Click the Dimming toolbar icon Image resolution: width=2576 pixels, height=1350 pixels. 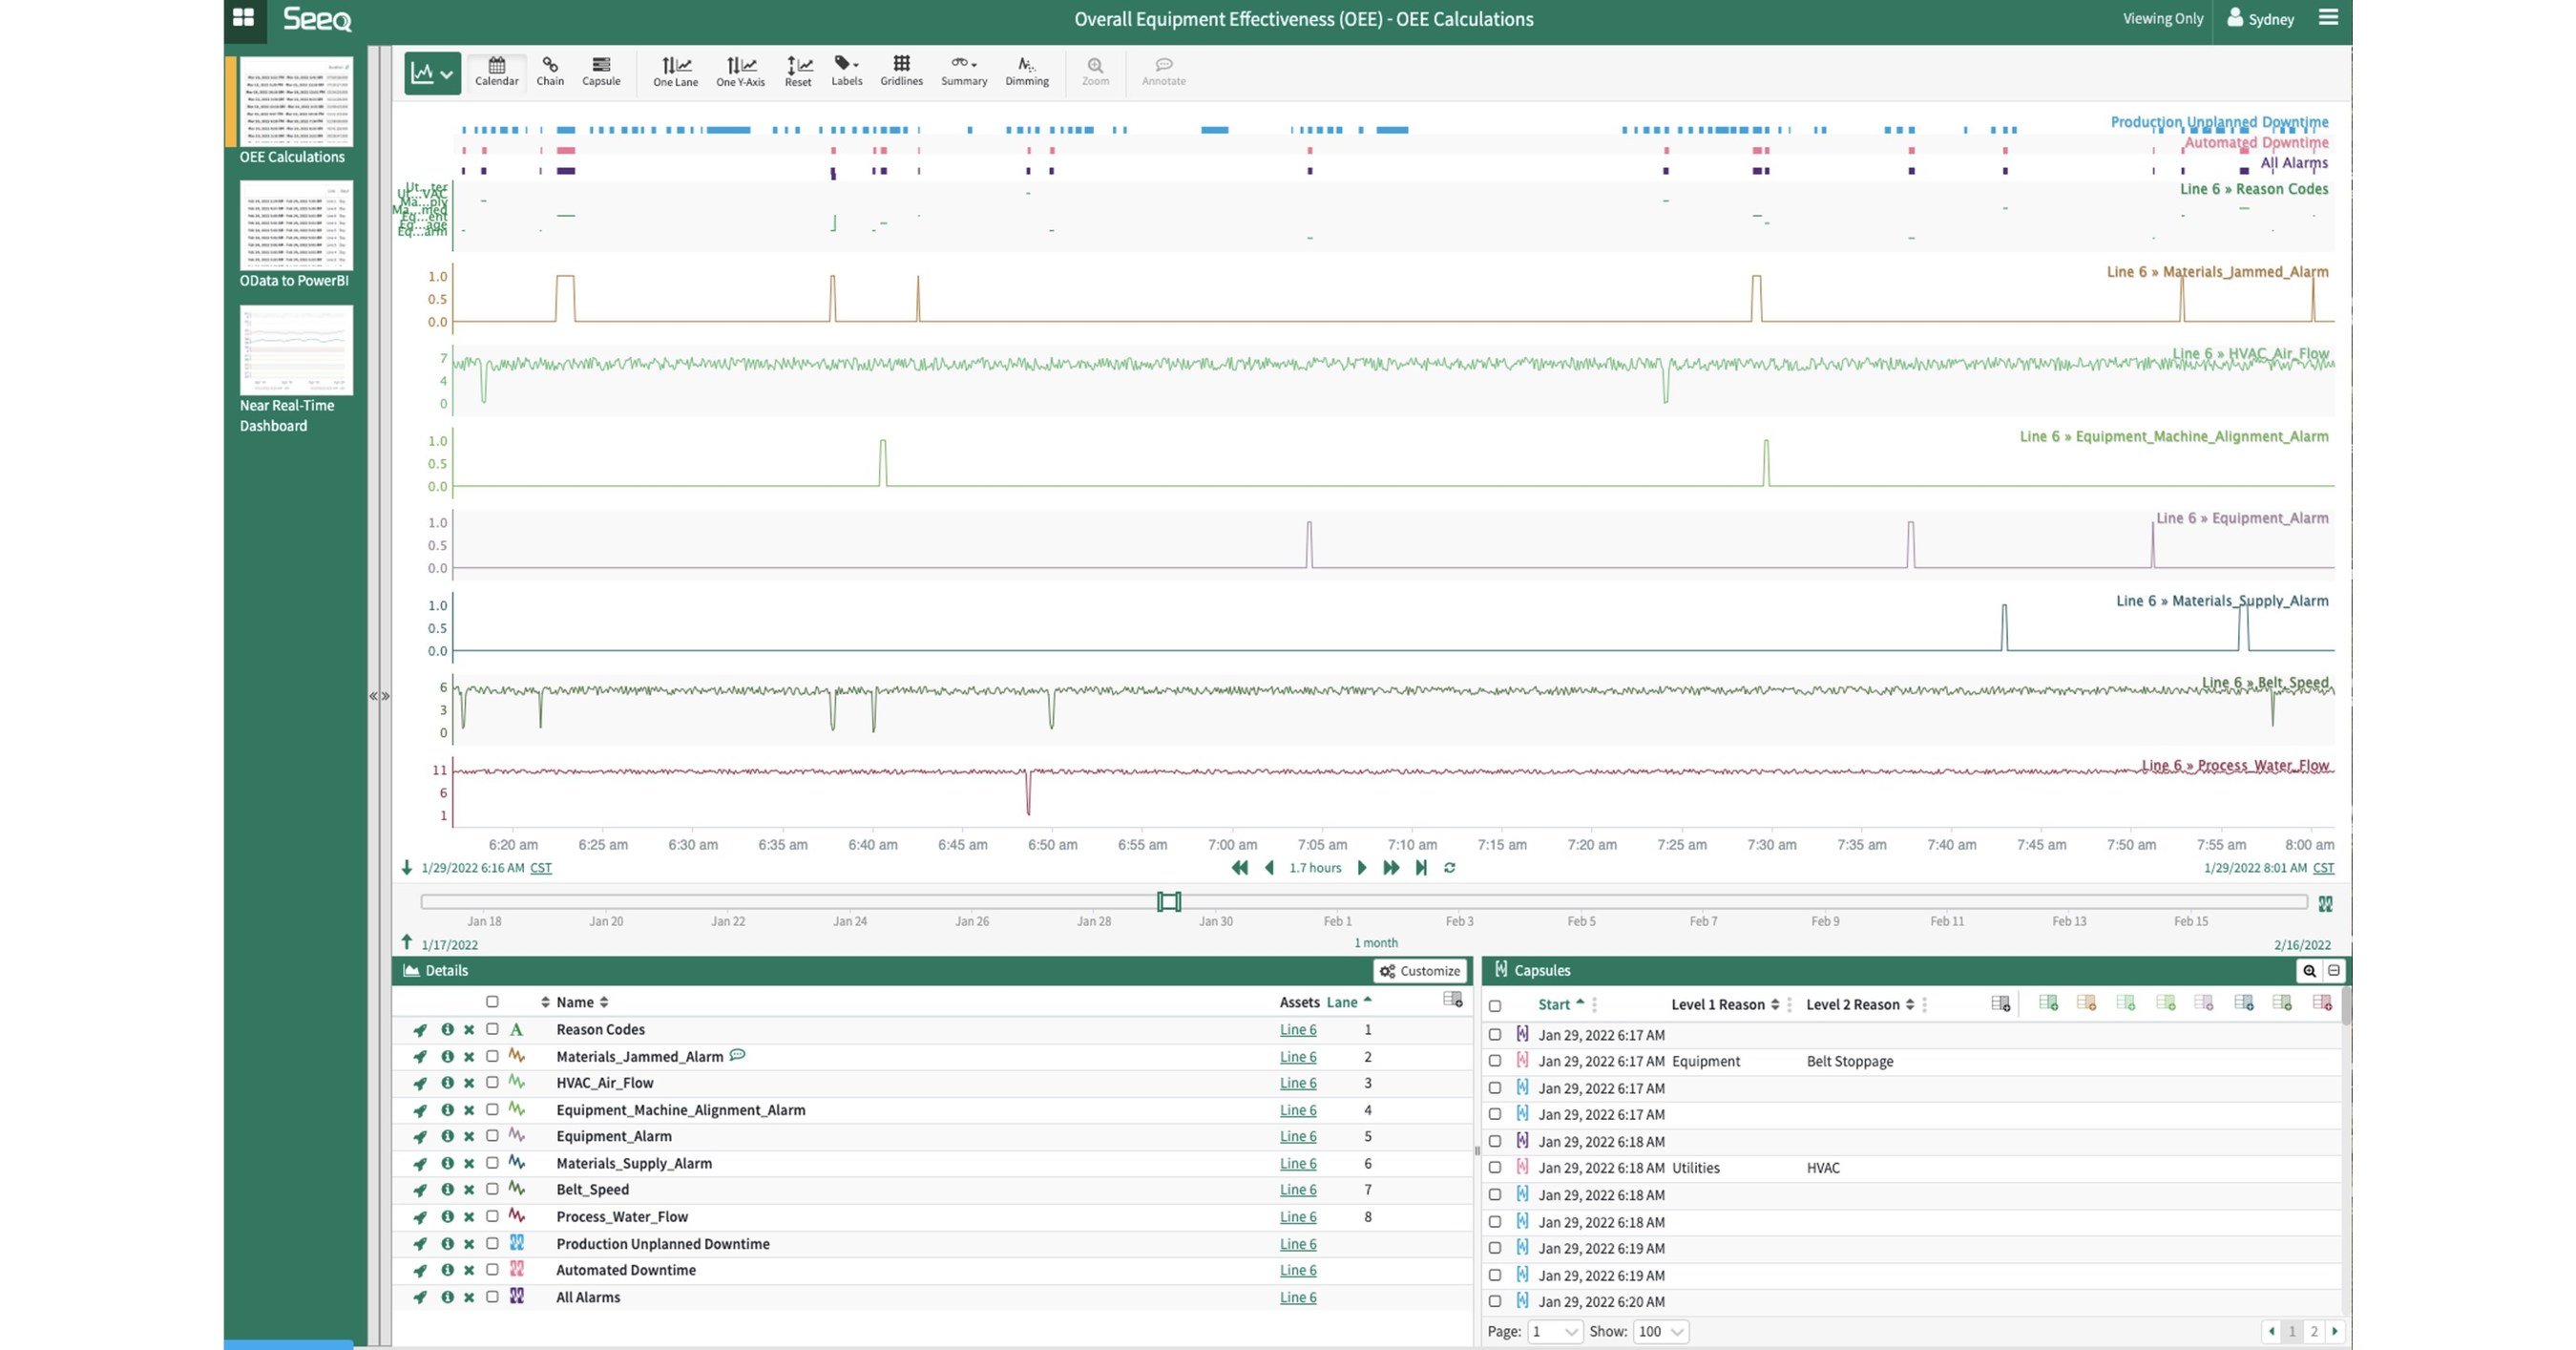click(x=1027, y=71)
